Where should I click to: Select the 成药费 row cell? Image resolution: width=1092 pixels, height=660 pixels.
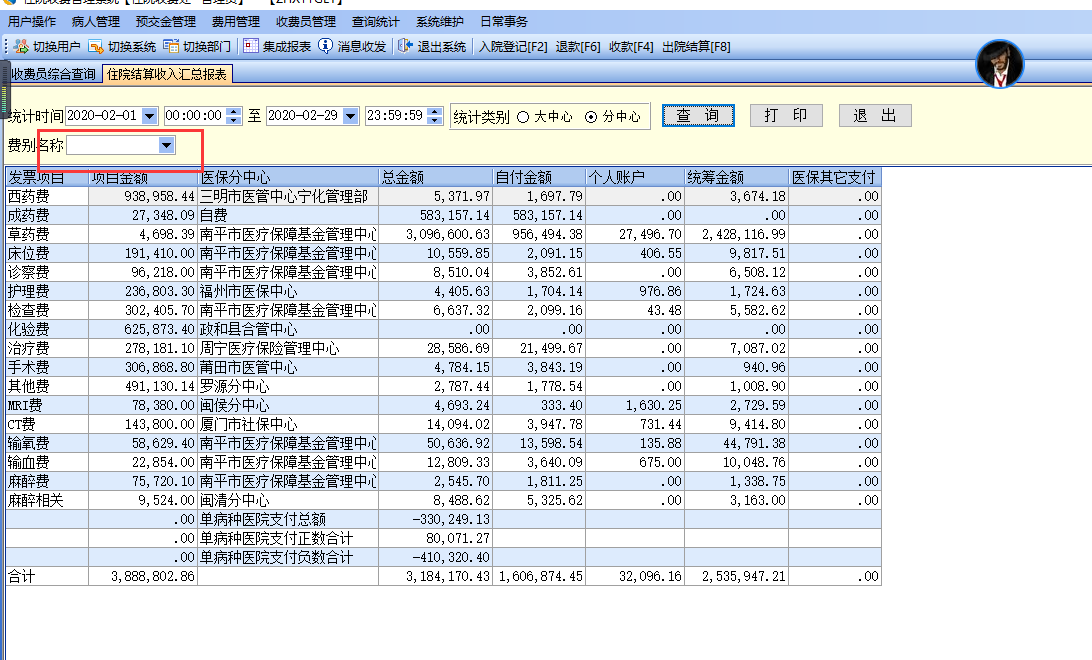(47, 215)
